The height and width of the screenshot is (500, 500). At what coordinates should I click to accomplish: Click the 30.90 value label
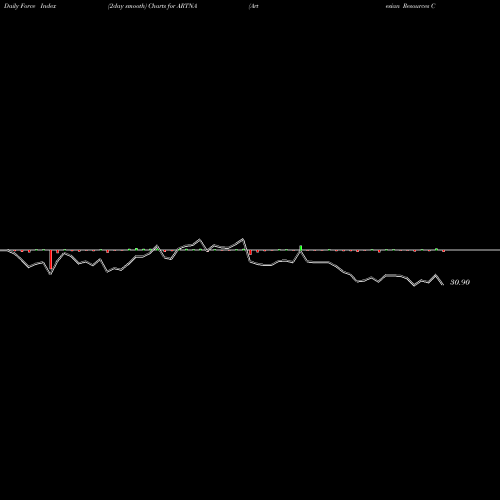coord(460,282)
